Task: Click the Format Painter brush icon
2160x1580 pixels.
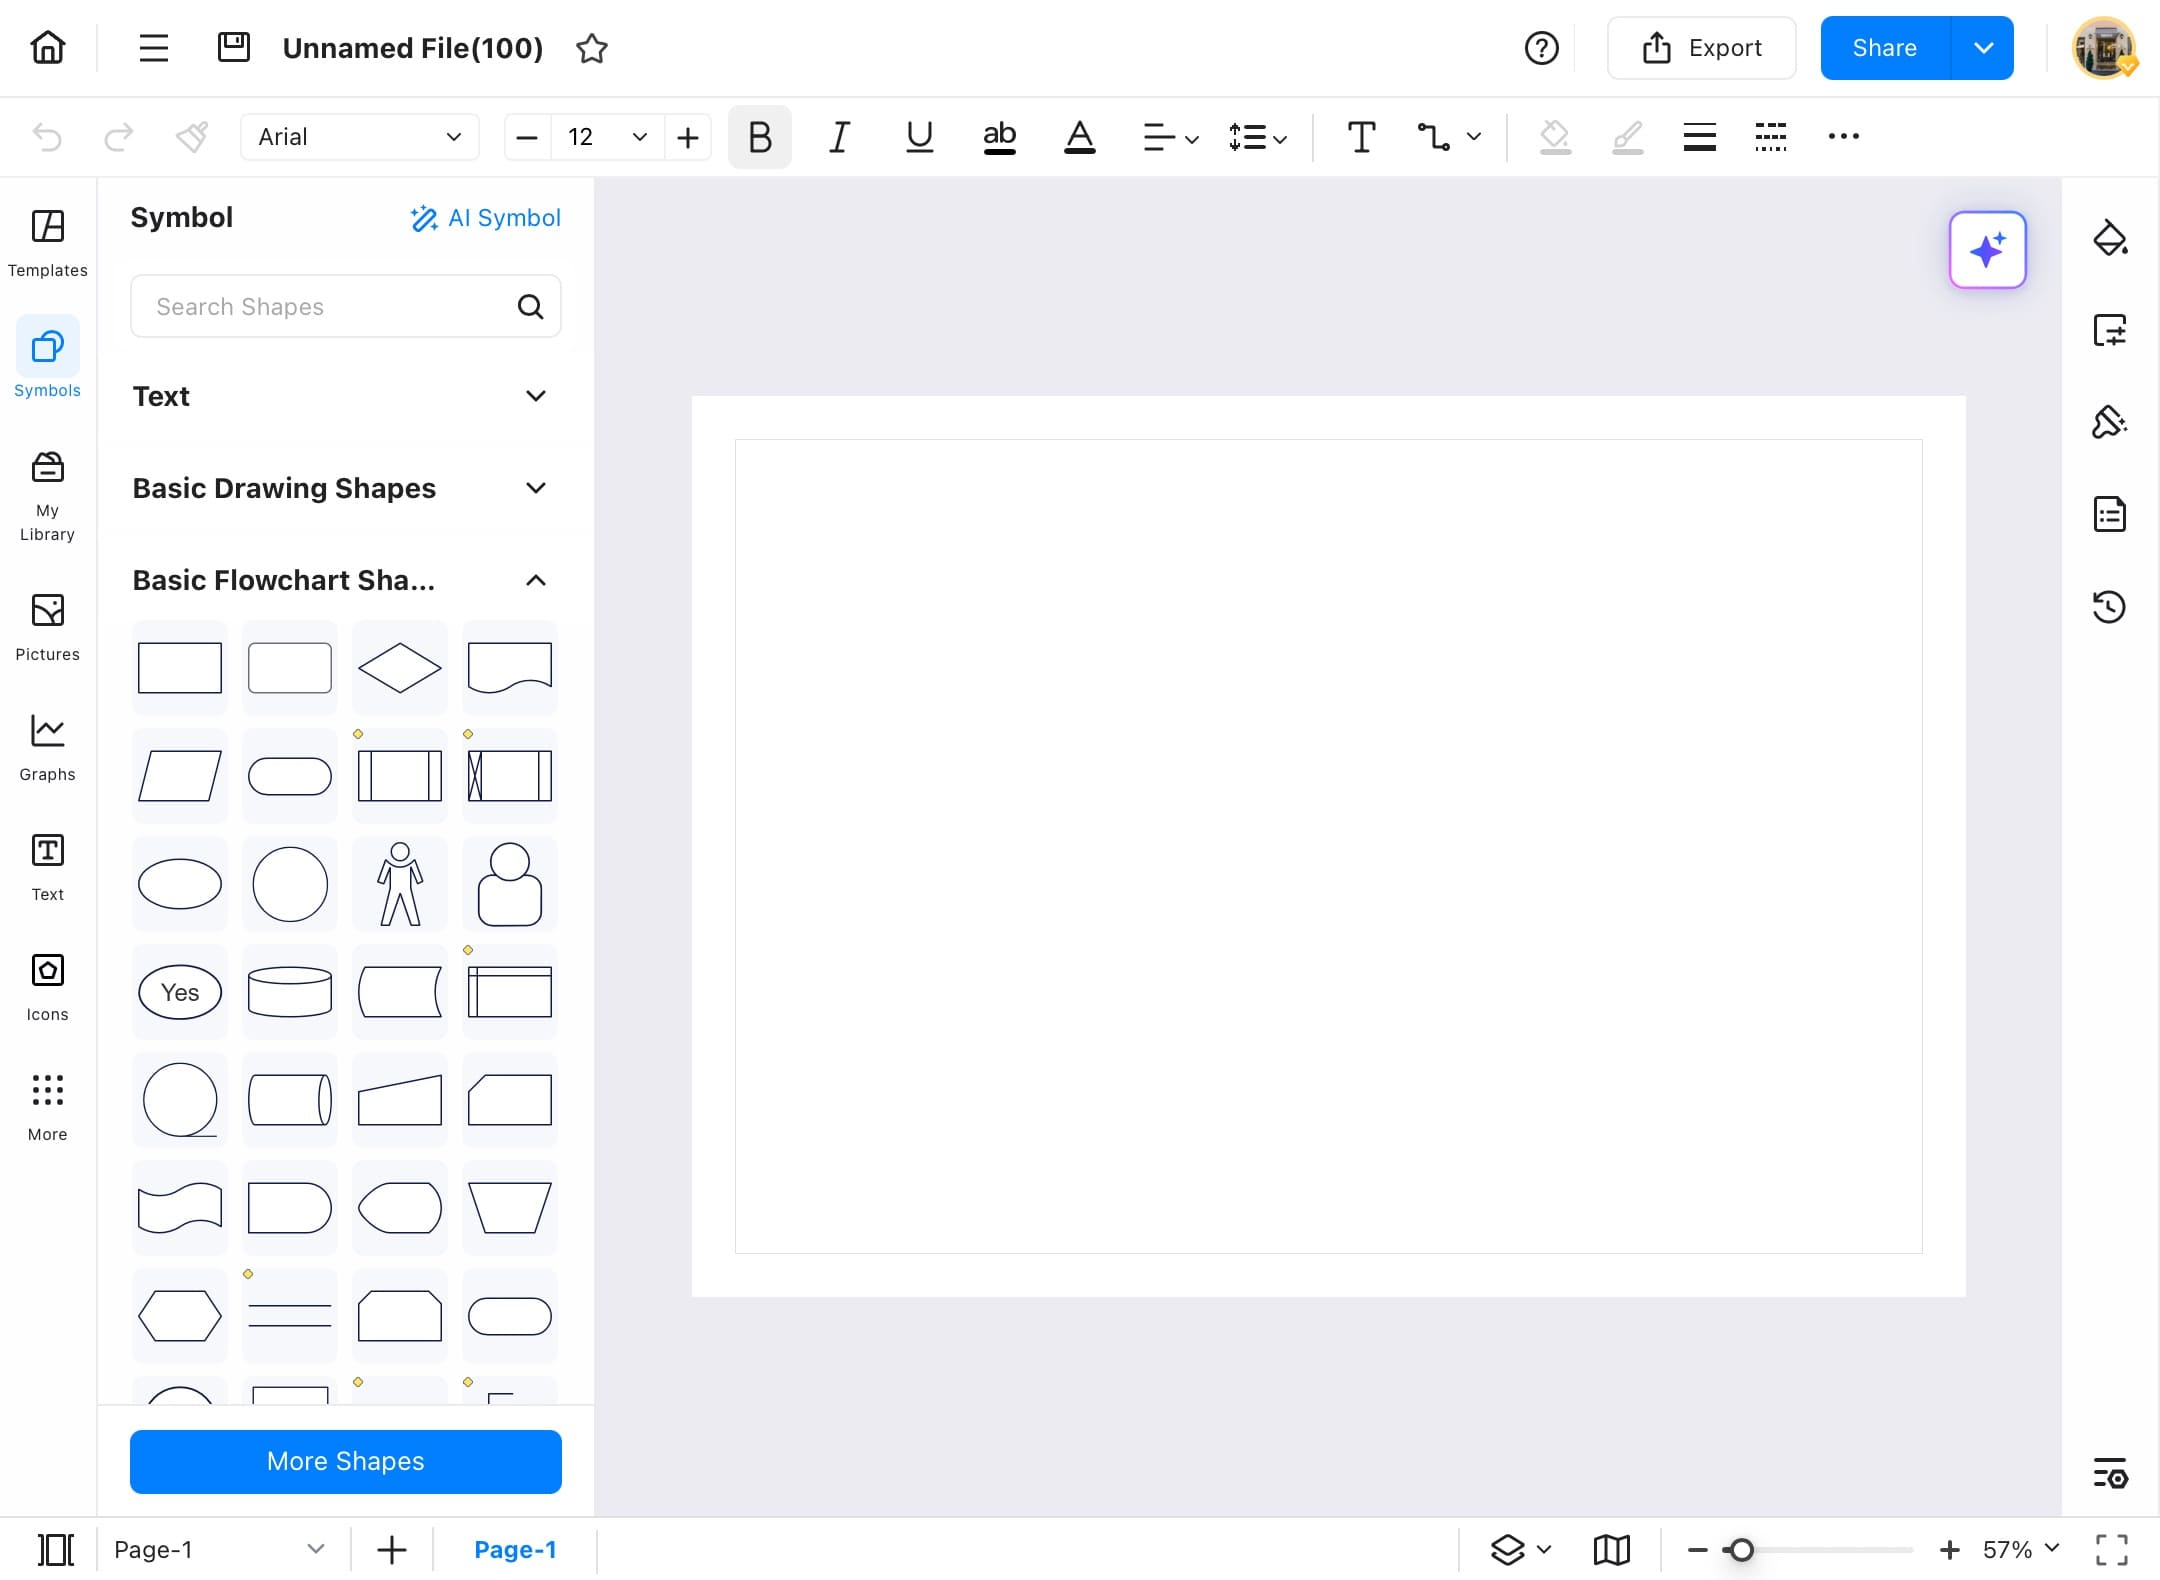Action: point(191,137)
